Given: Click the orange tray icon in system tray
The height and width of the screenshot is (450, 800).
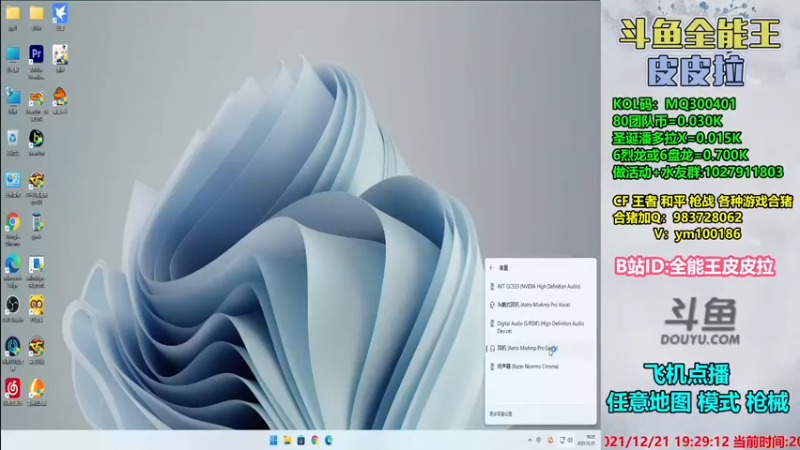Looking at the screenshot, I should tap(550, 440).
